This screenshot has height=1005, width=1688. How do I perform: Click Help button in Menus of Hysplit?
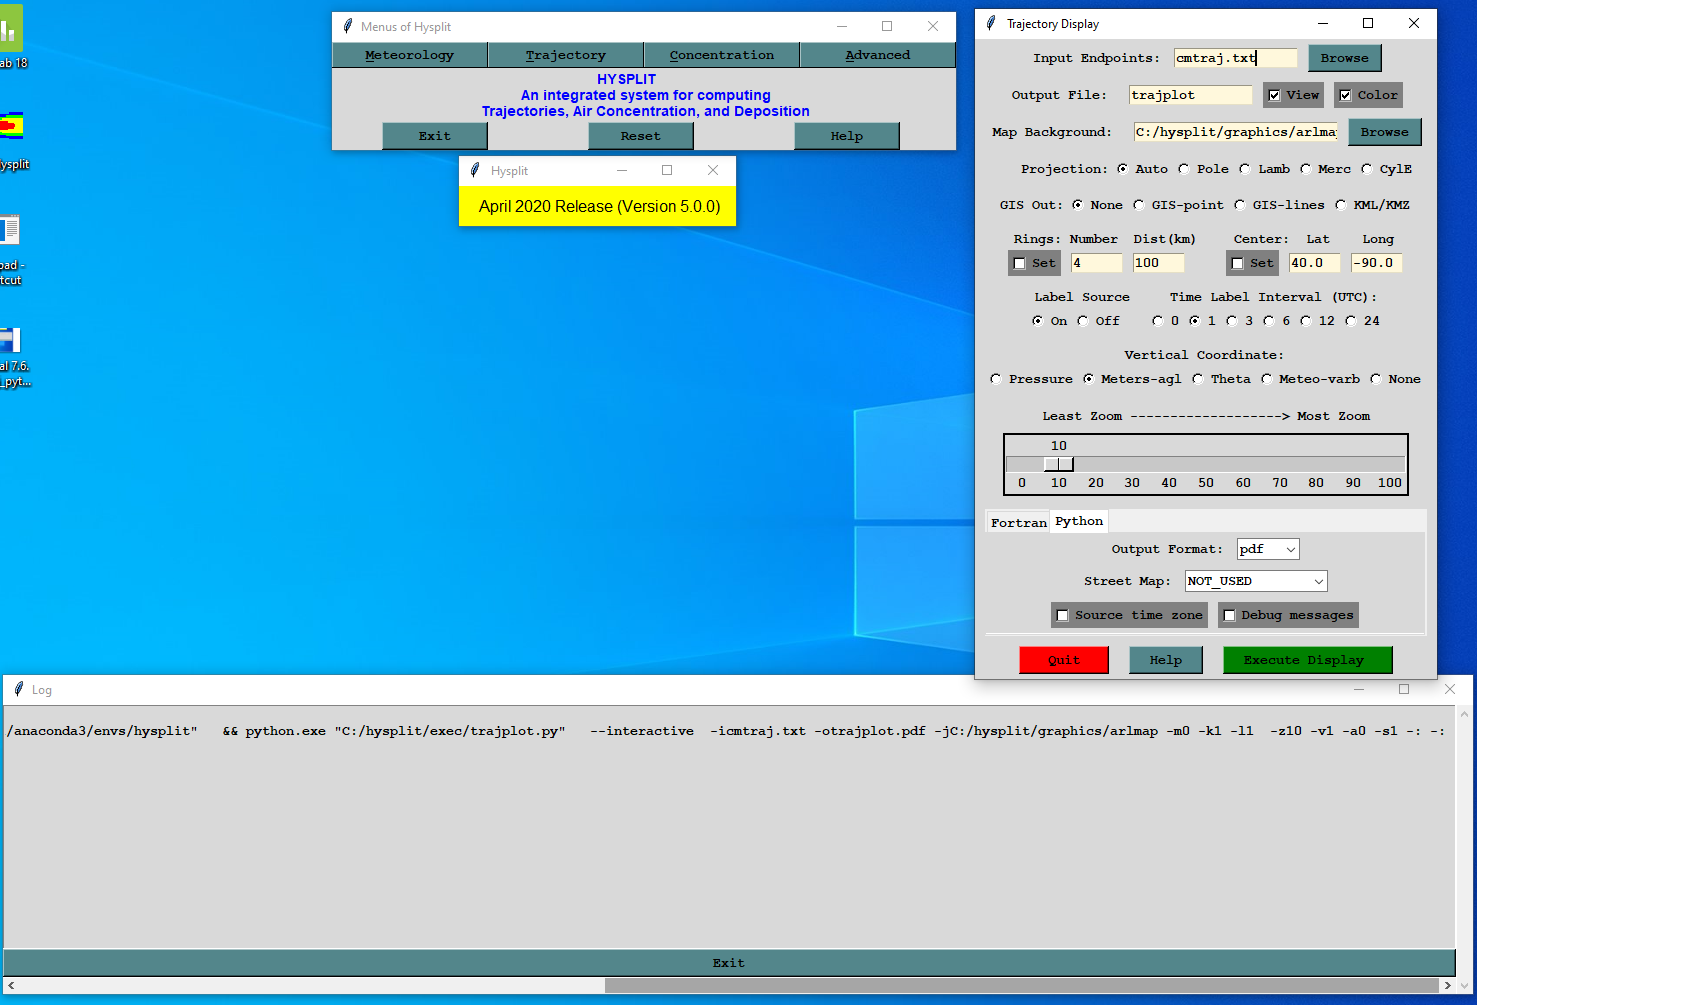[x=846, y=136]
